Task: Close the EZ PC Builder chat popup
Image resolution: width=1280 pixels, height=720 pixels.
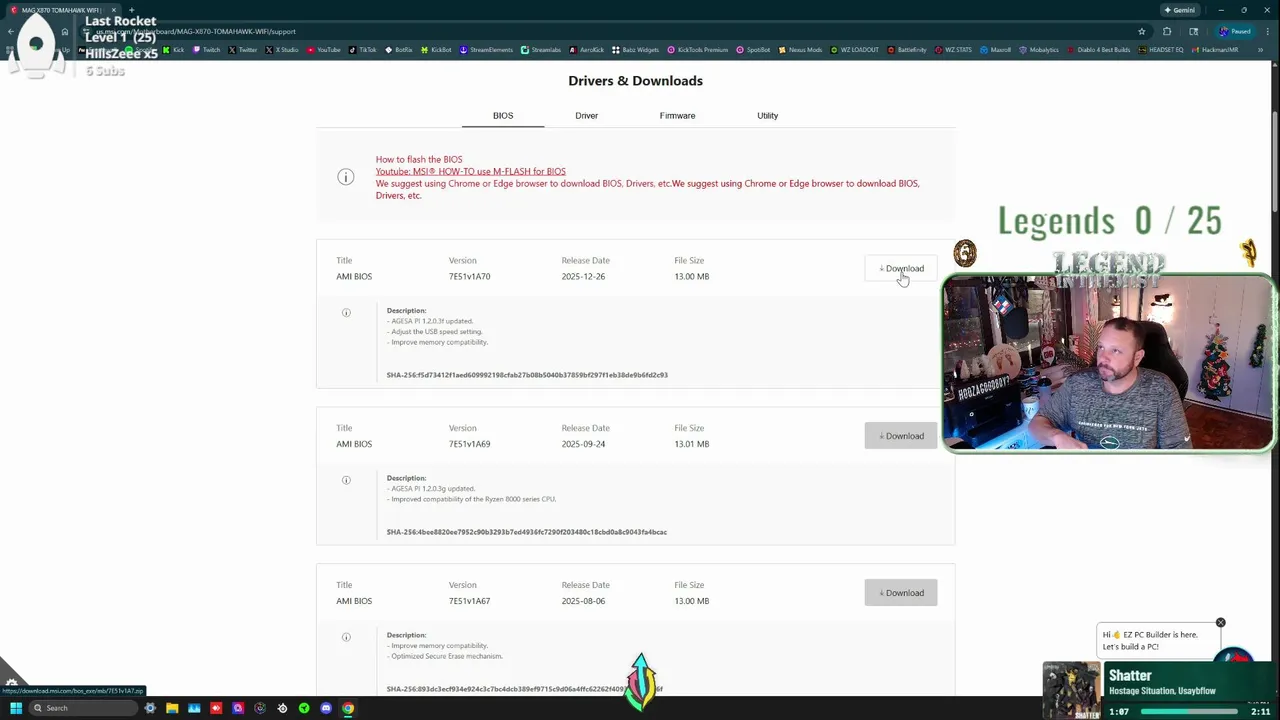Action: [x=1220, y=623]
